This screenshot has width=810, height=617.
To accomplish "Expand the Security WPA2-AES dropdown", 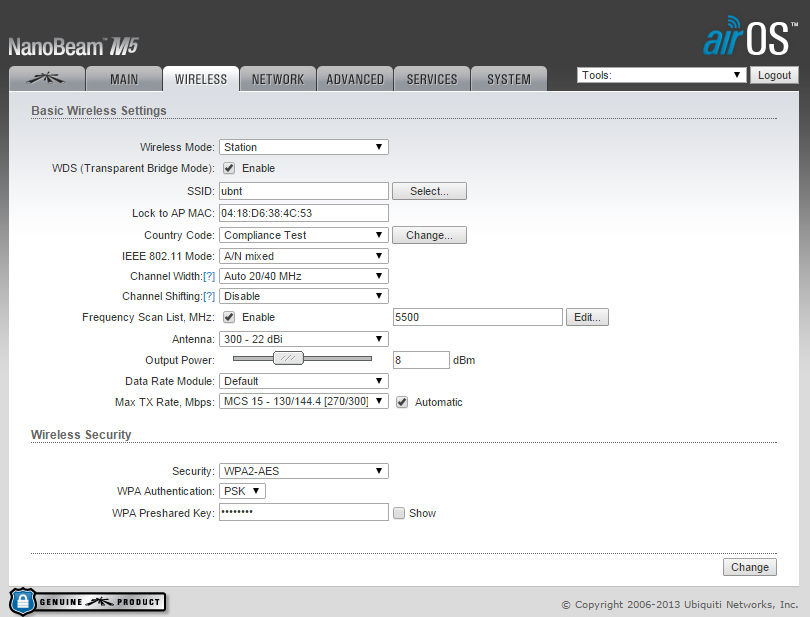I will (303, 471).
